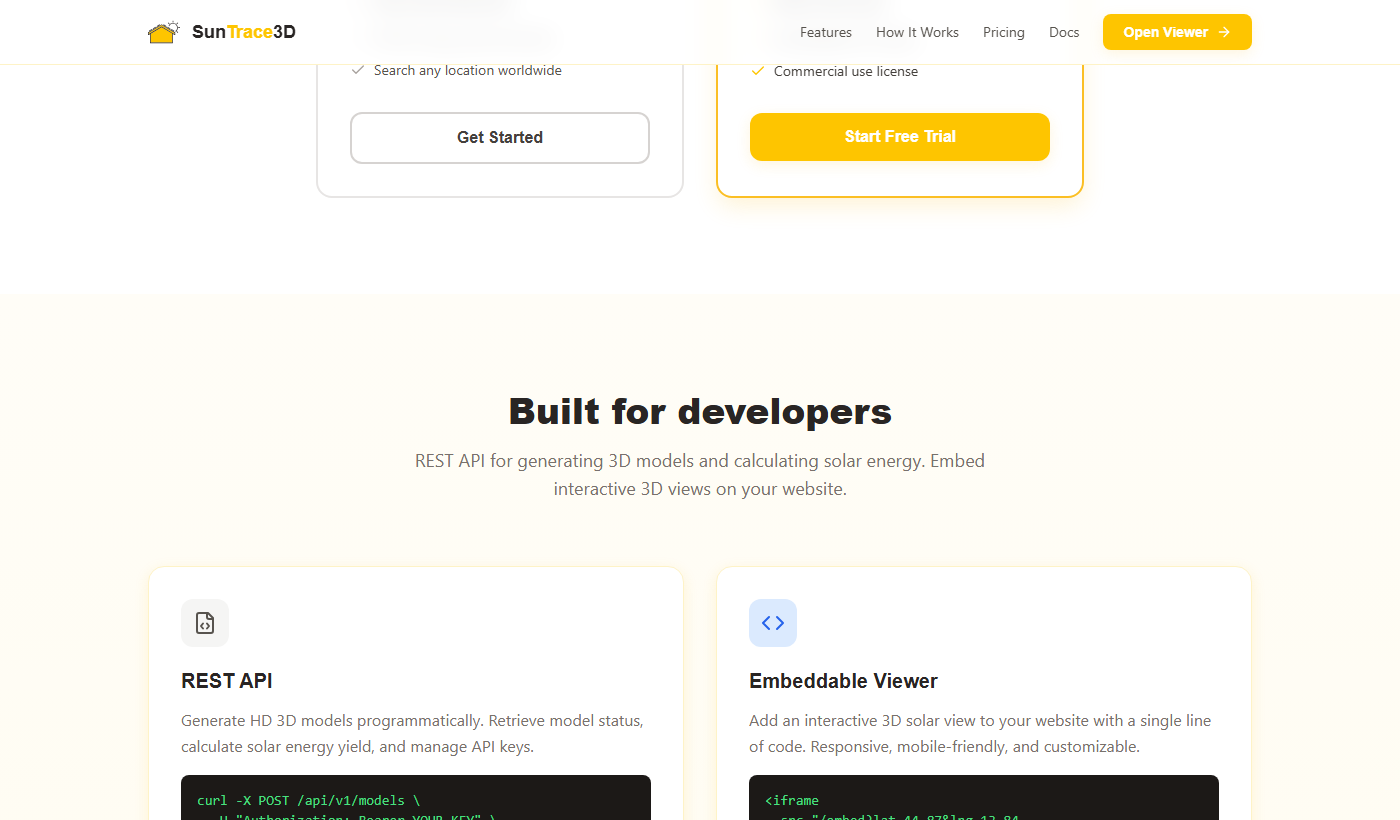This screenshot has width=1400, height=820.
Task: Click the SunTrace3D brand name text
Action: click(243, 31)
